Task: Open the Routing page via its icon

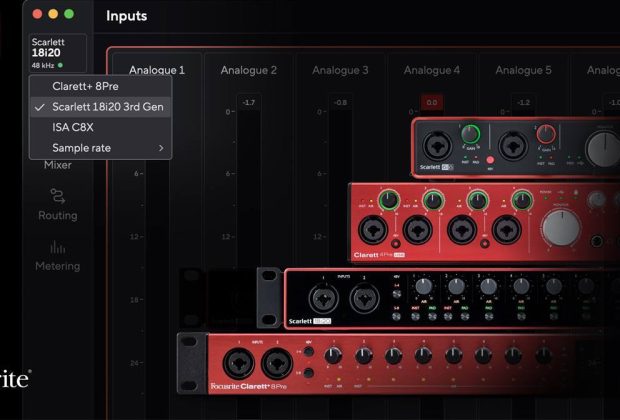Action: coord(58,196)
